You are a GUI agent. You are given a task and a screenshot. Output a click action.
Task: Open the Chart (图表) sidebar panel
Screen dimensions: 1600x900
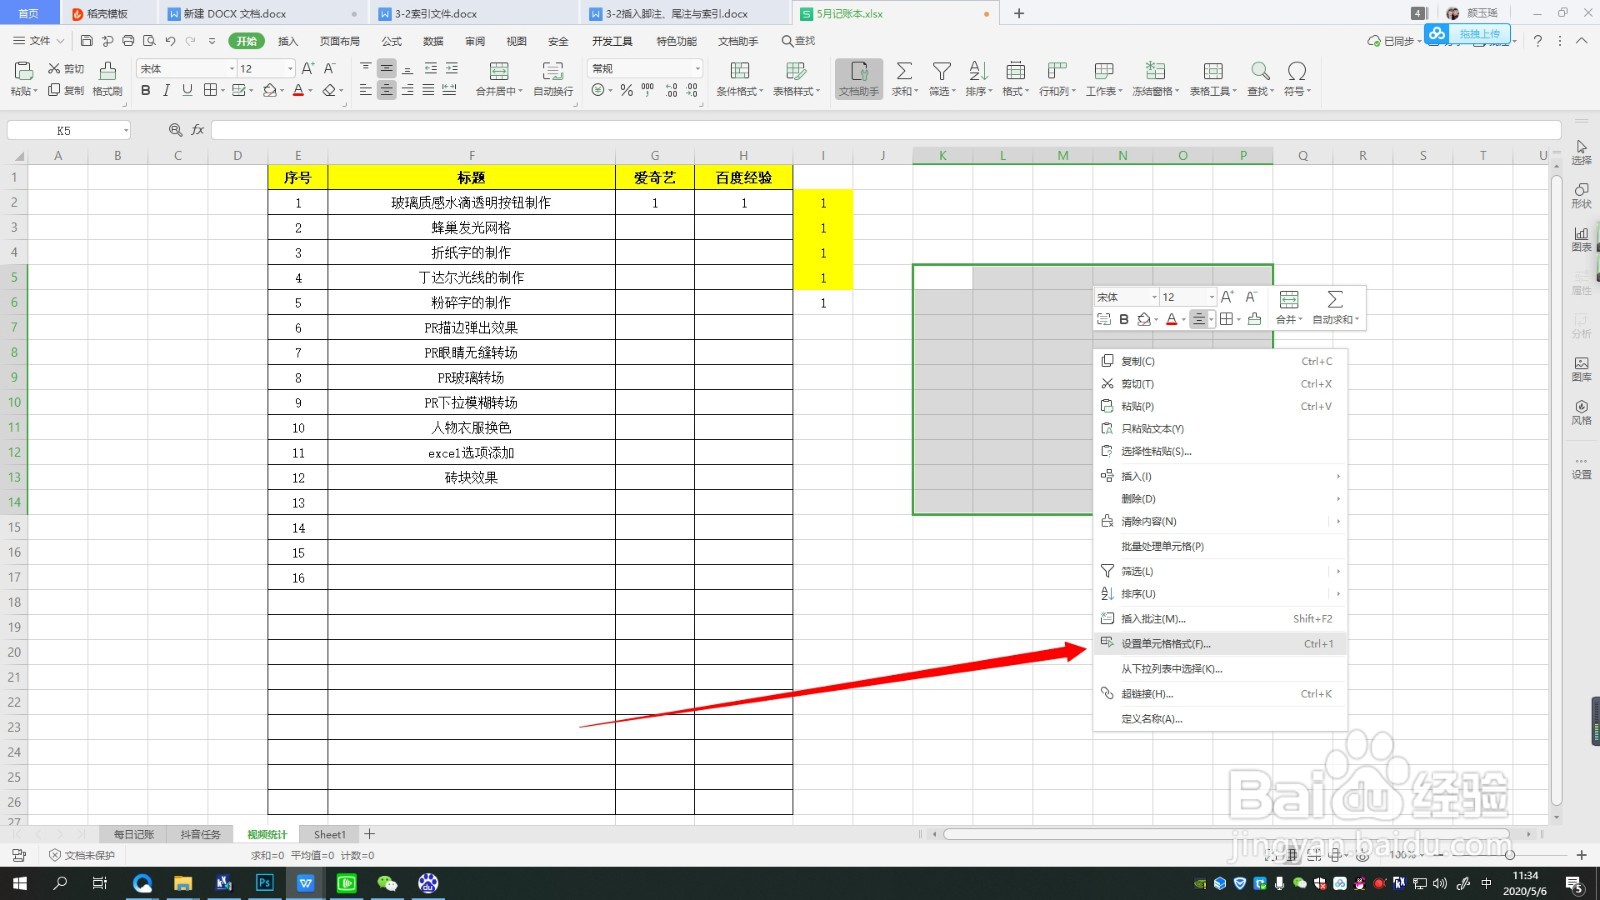(x=1581, y=239)
